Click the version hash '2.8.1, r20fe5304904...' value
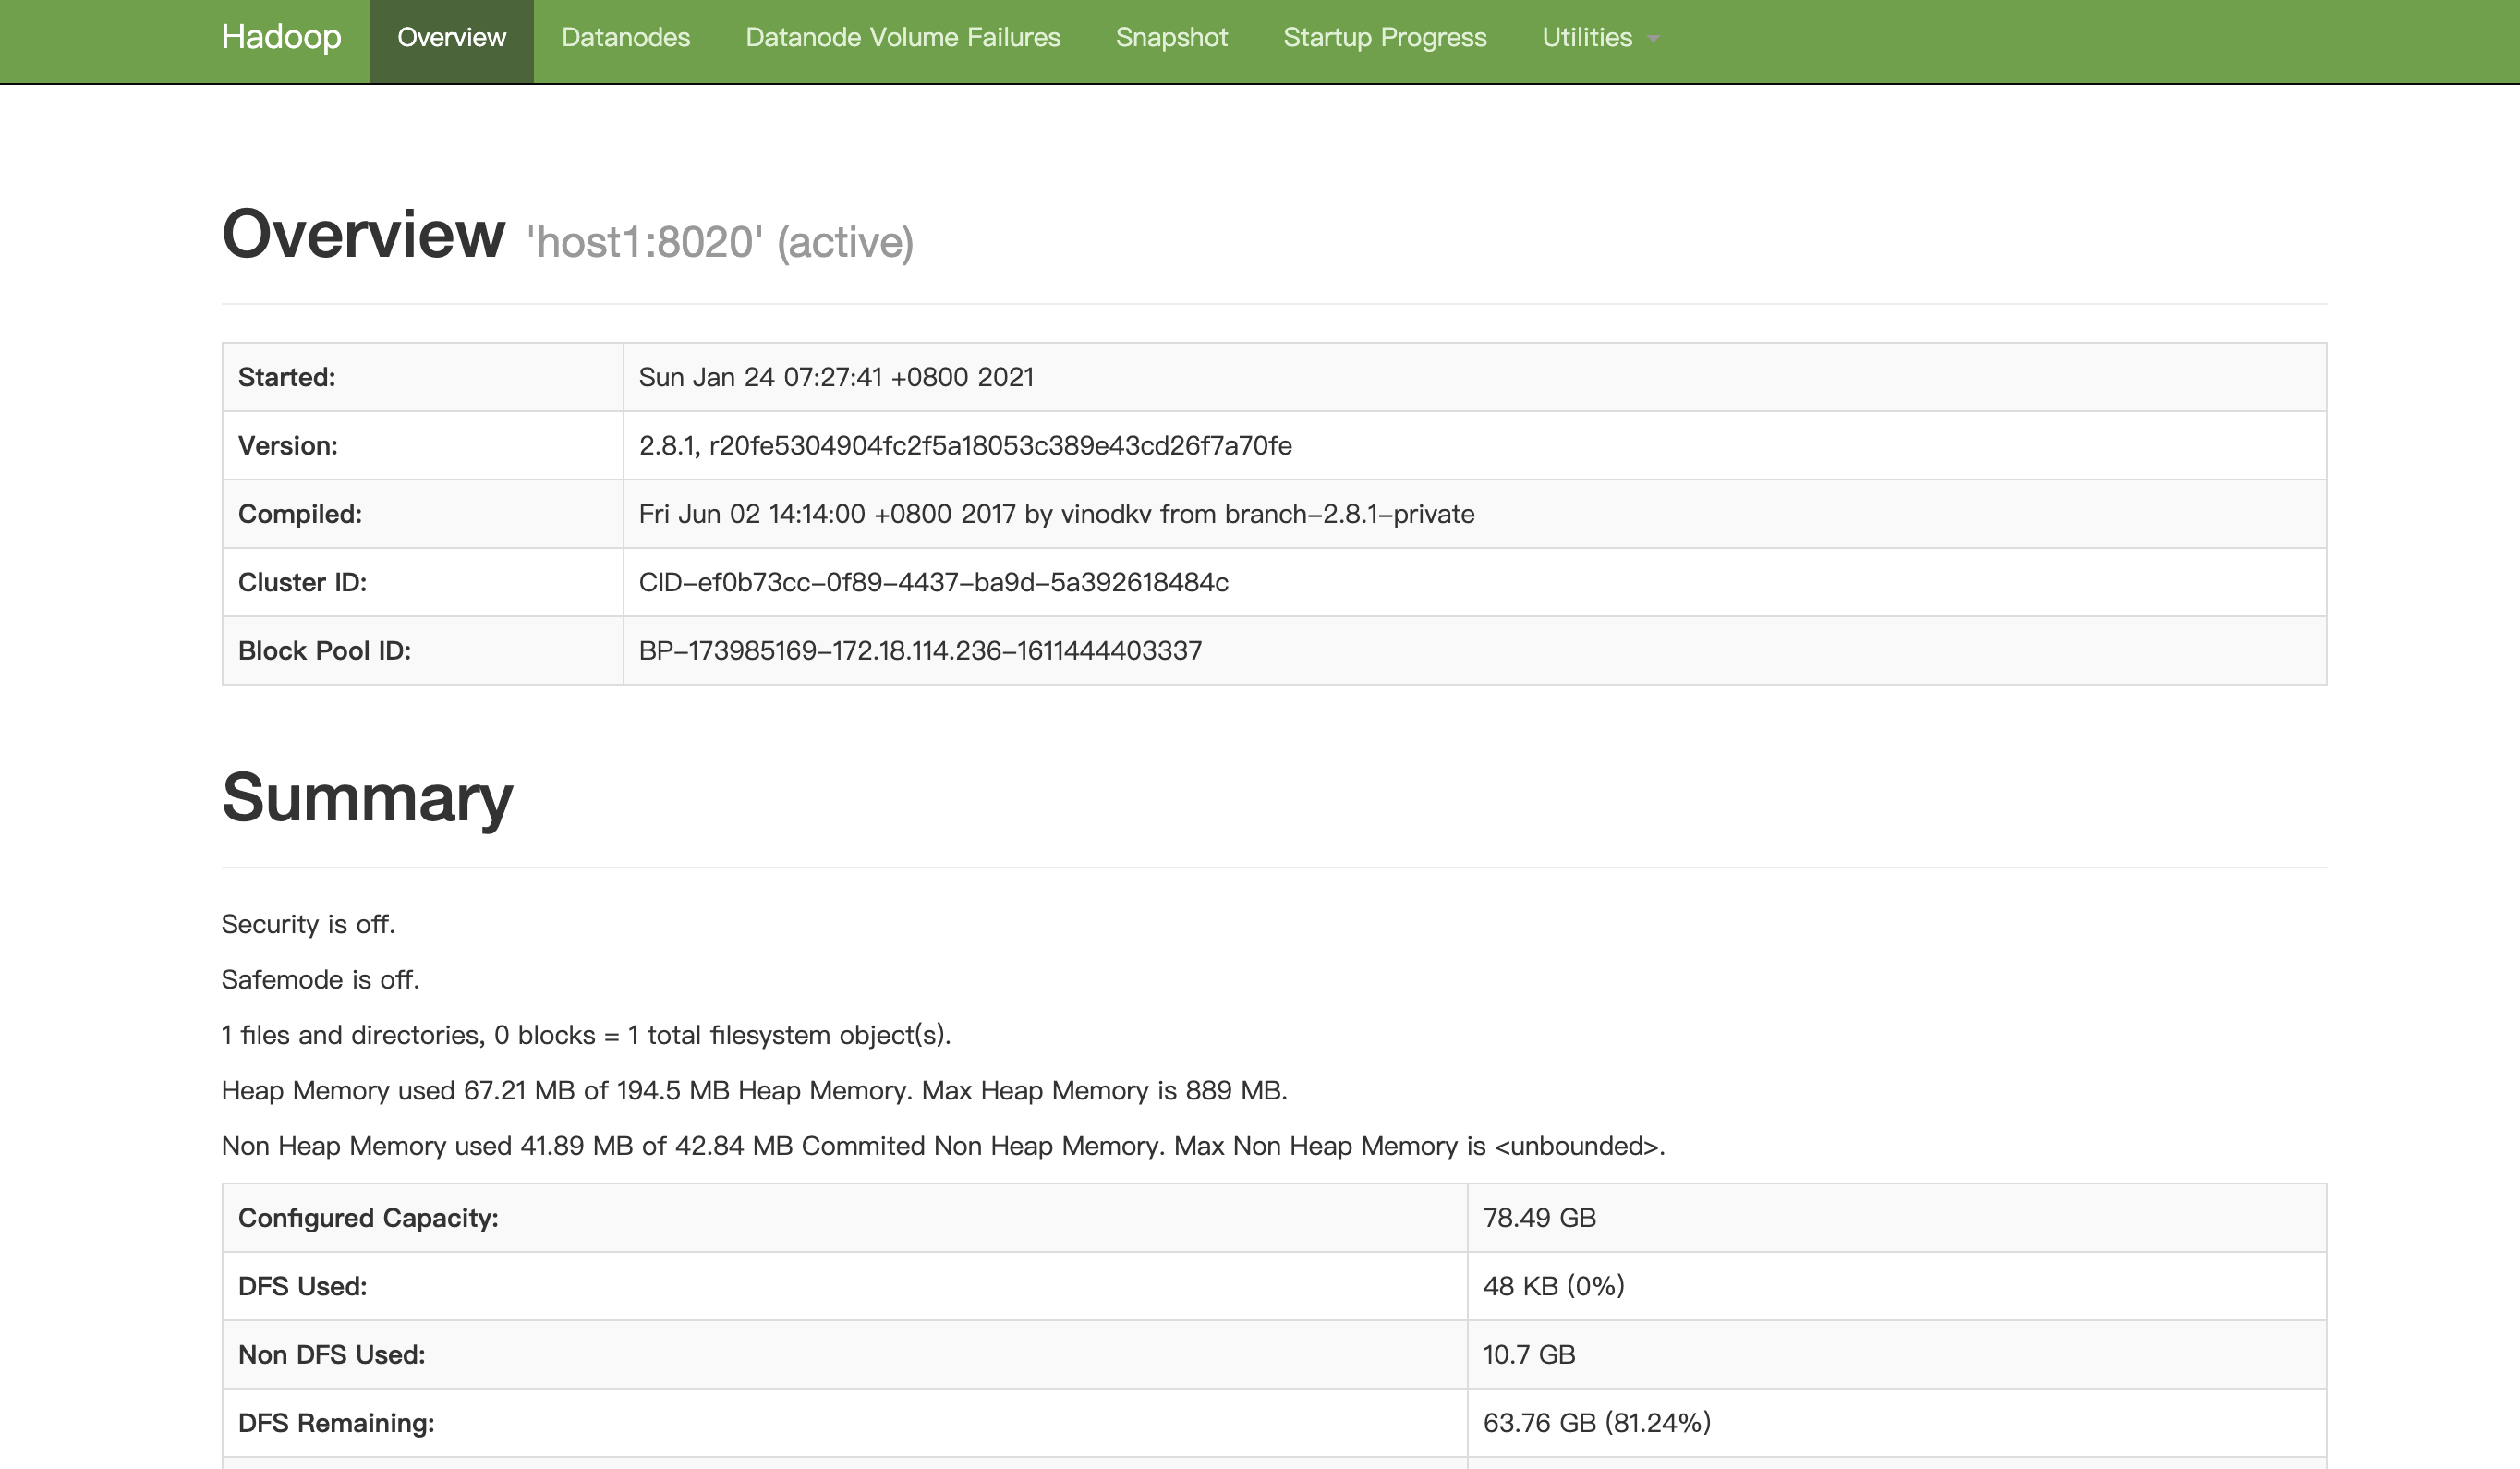 965,445
